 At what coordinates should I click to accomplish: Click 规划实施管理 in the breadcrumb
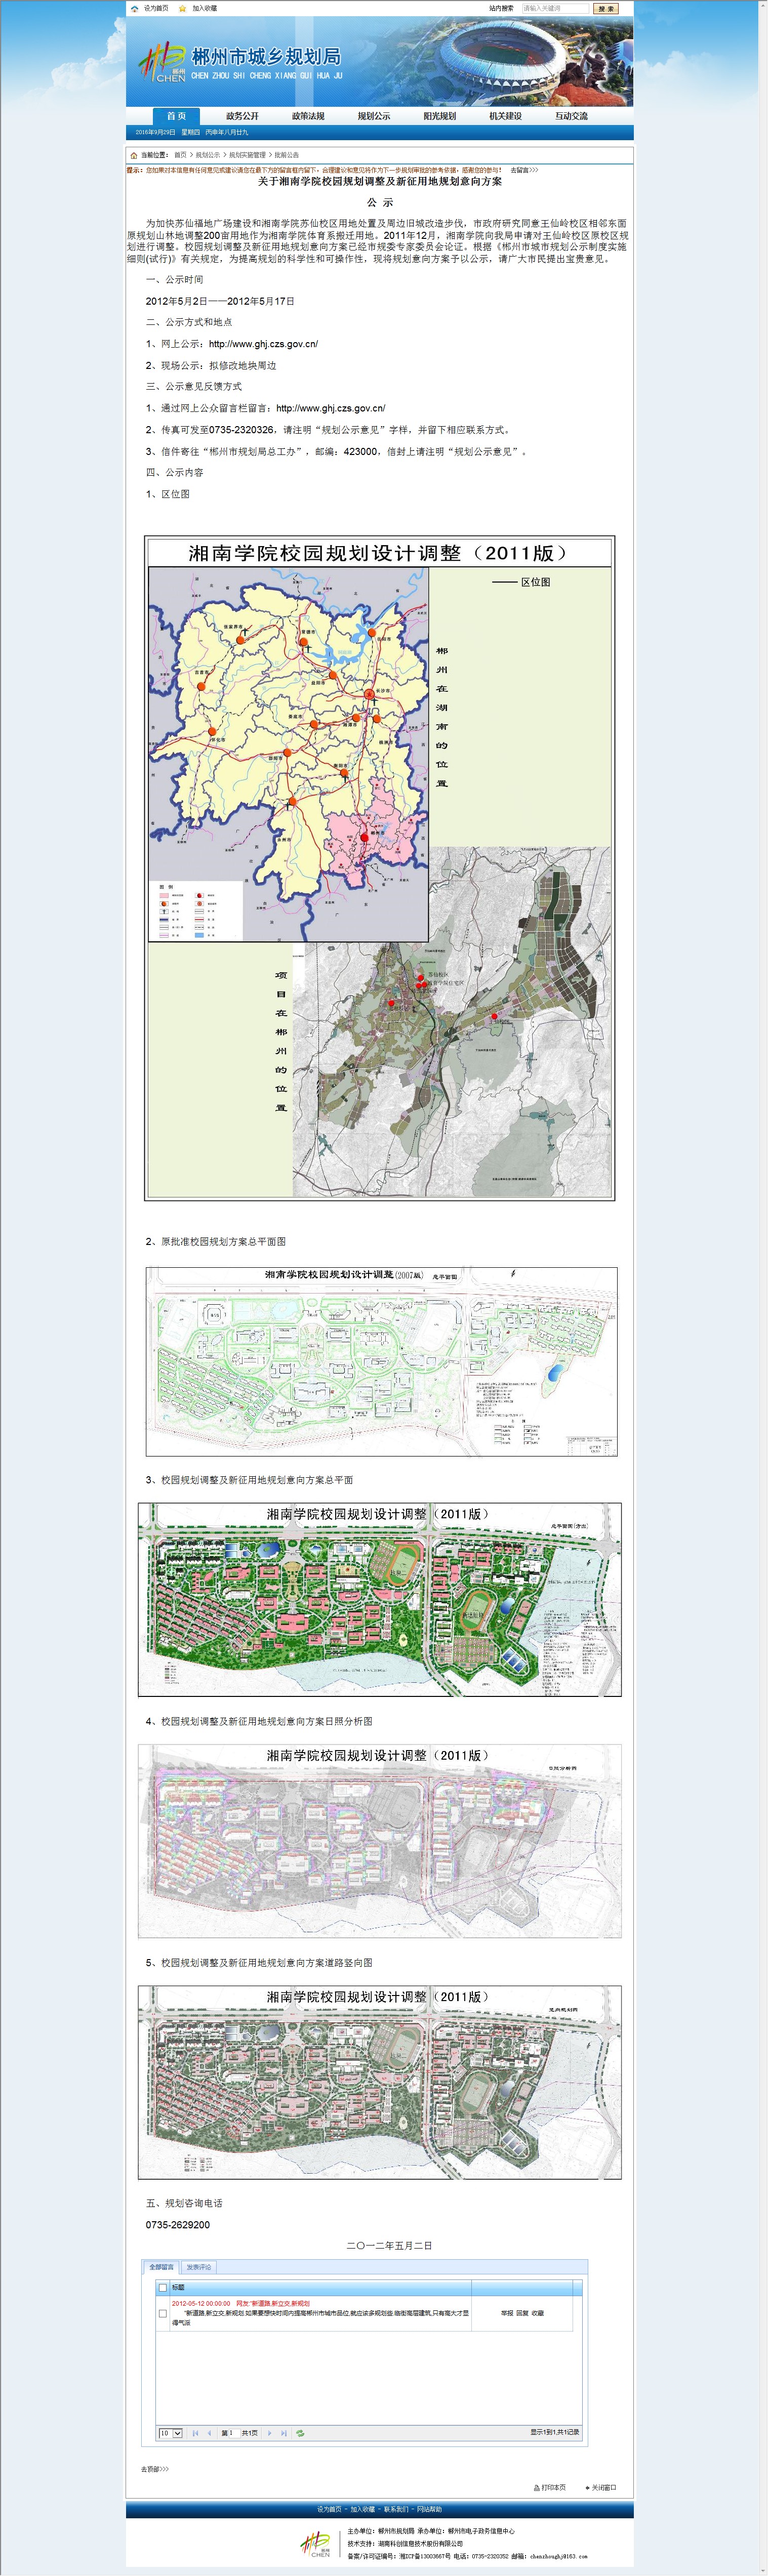[x=247, y=155]
